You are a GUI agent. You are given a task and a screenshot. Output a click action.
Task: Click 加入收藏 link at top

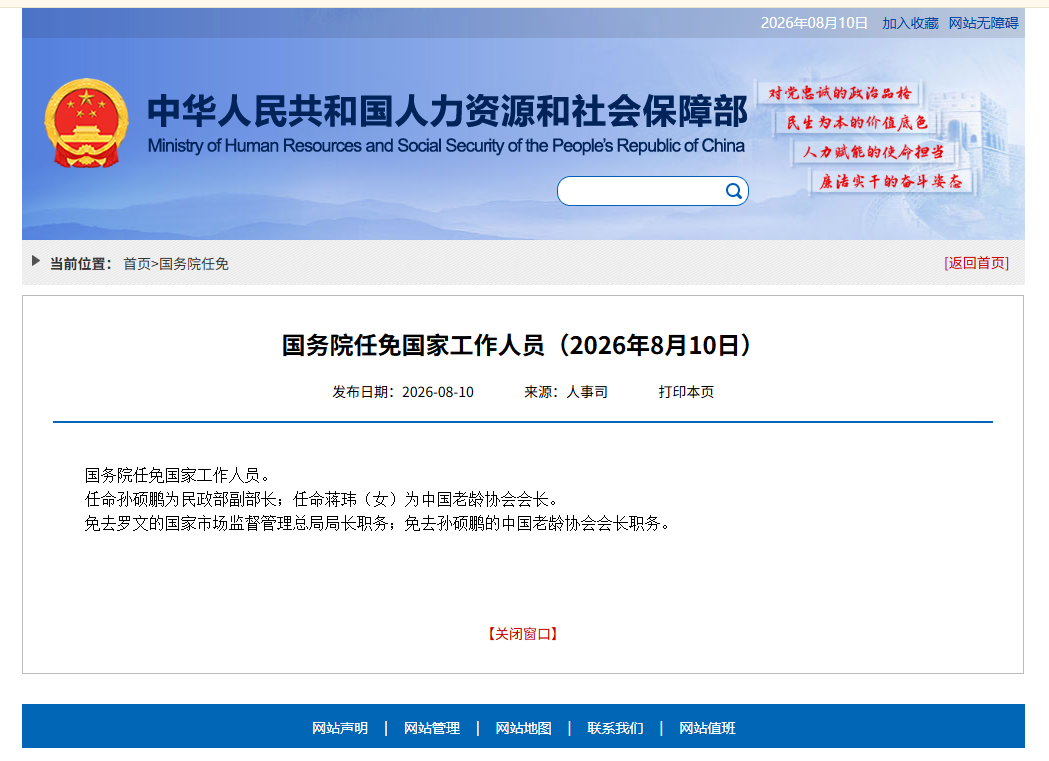(910, 23)
